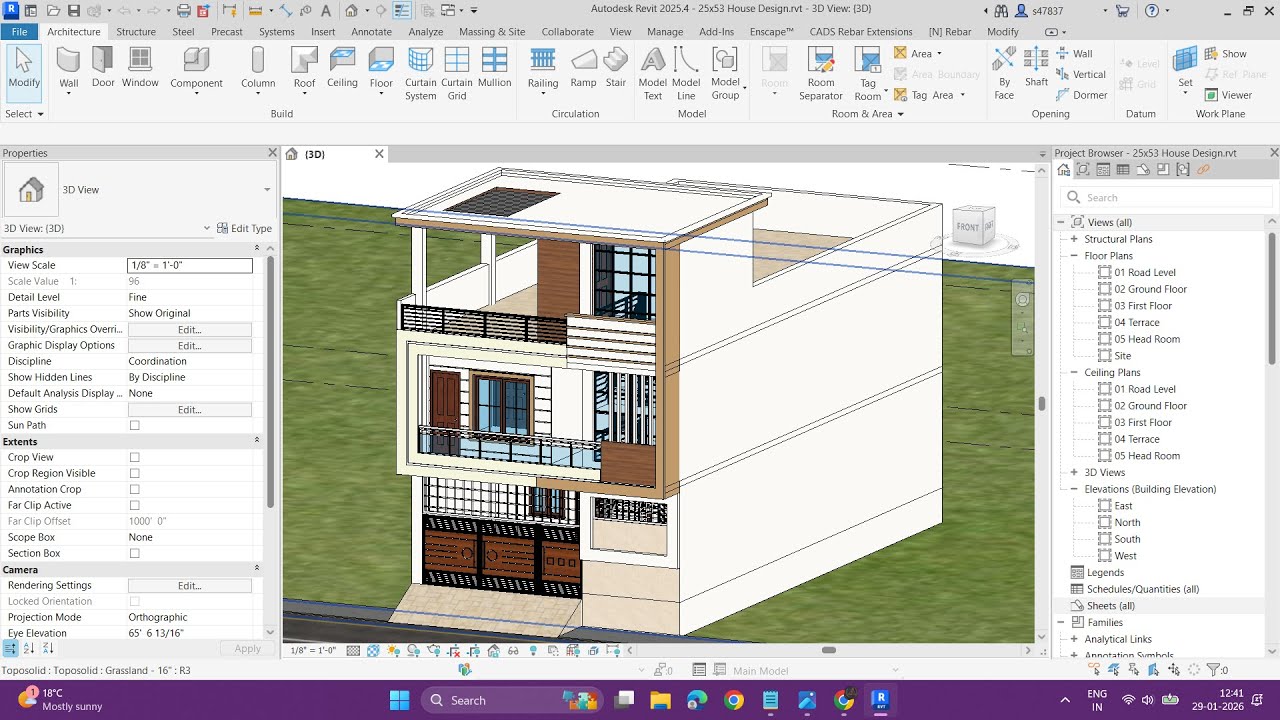Close the (3D) view tab

tap(379, 154)
